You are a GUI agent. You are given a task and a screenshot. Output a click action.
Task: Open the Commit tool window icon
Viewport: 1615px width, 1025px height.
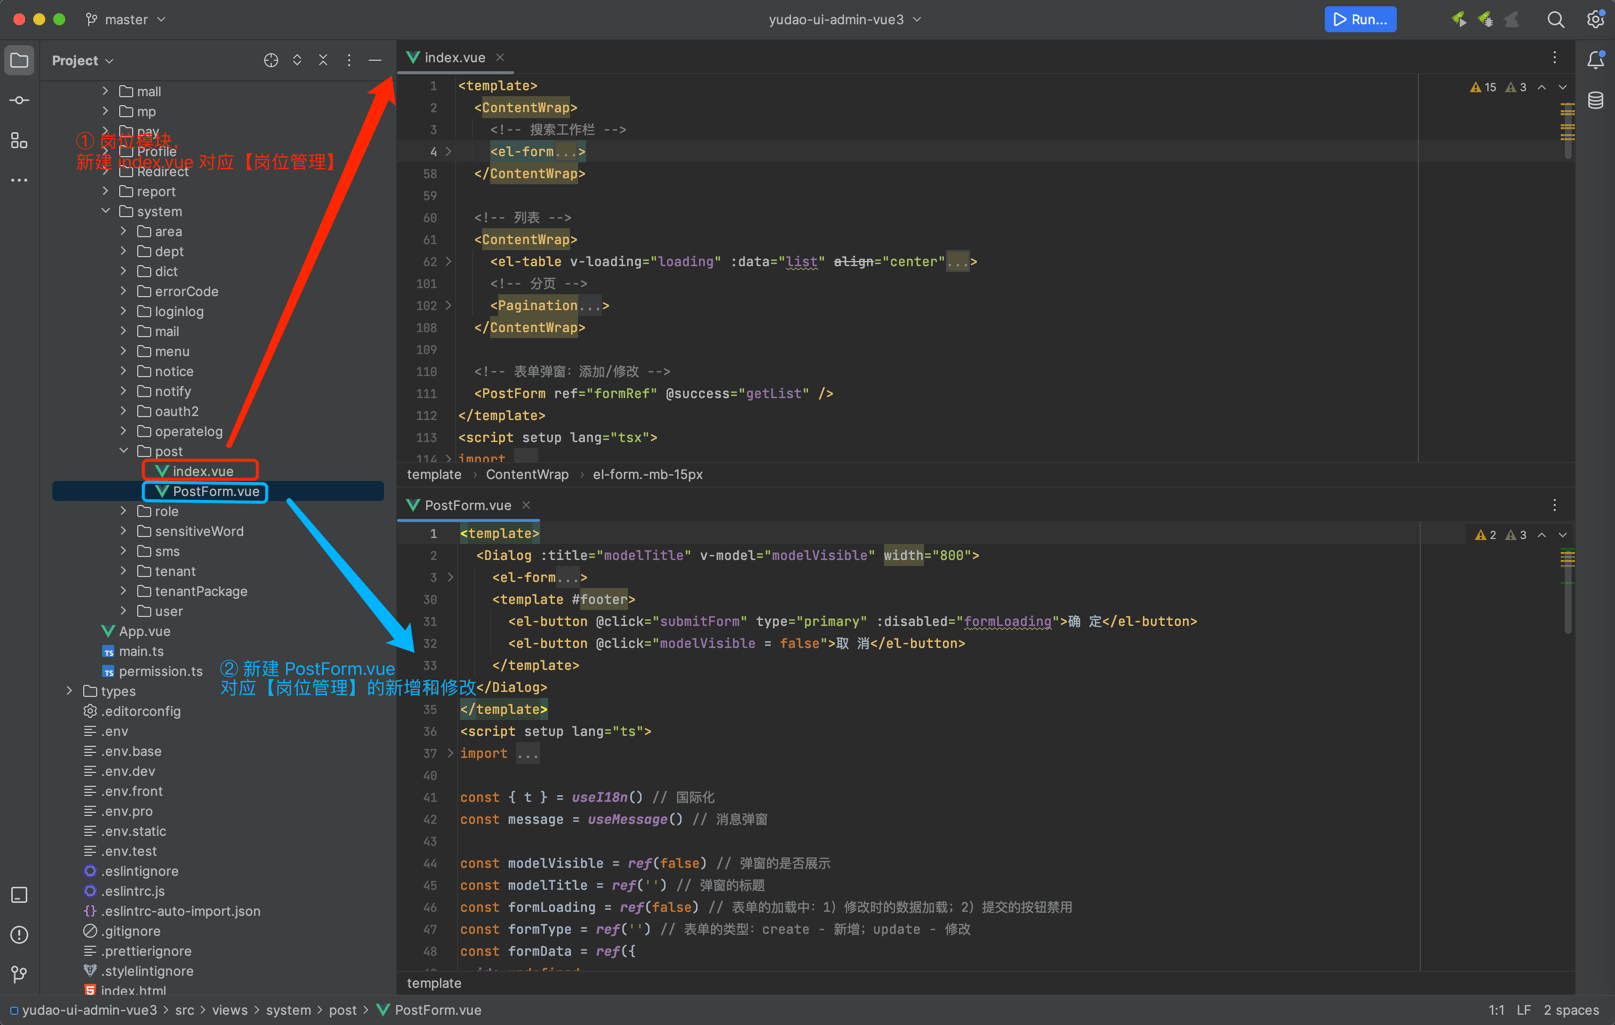[x=19, y=101]
